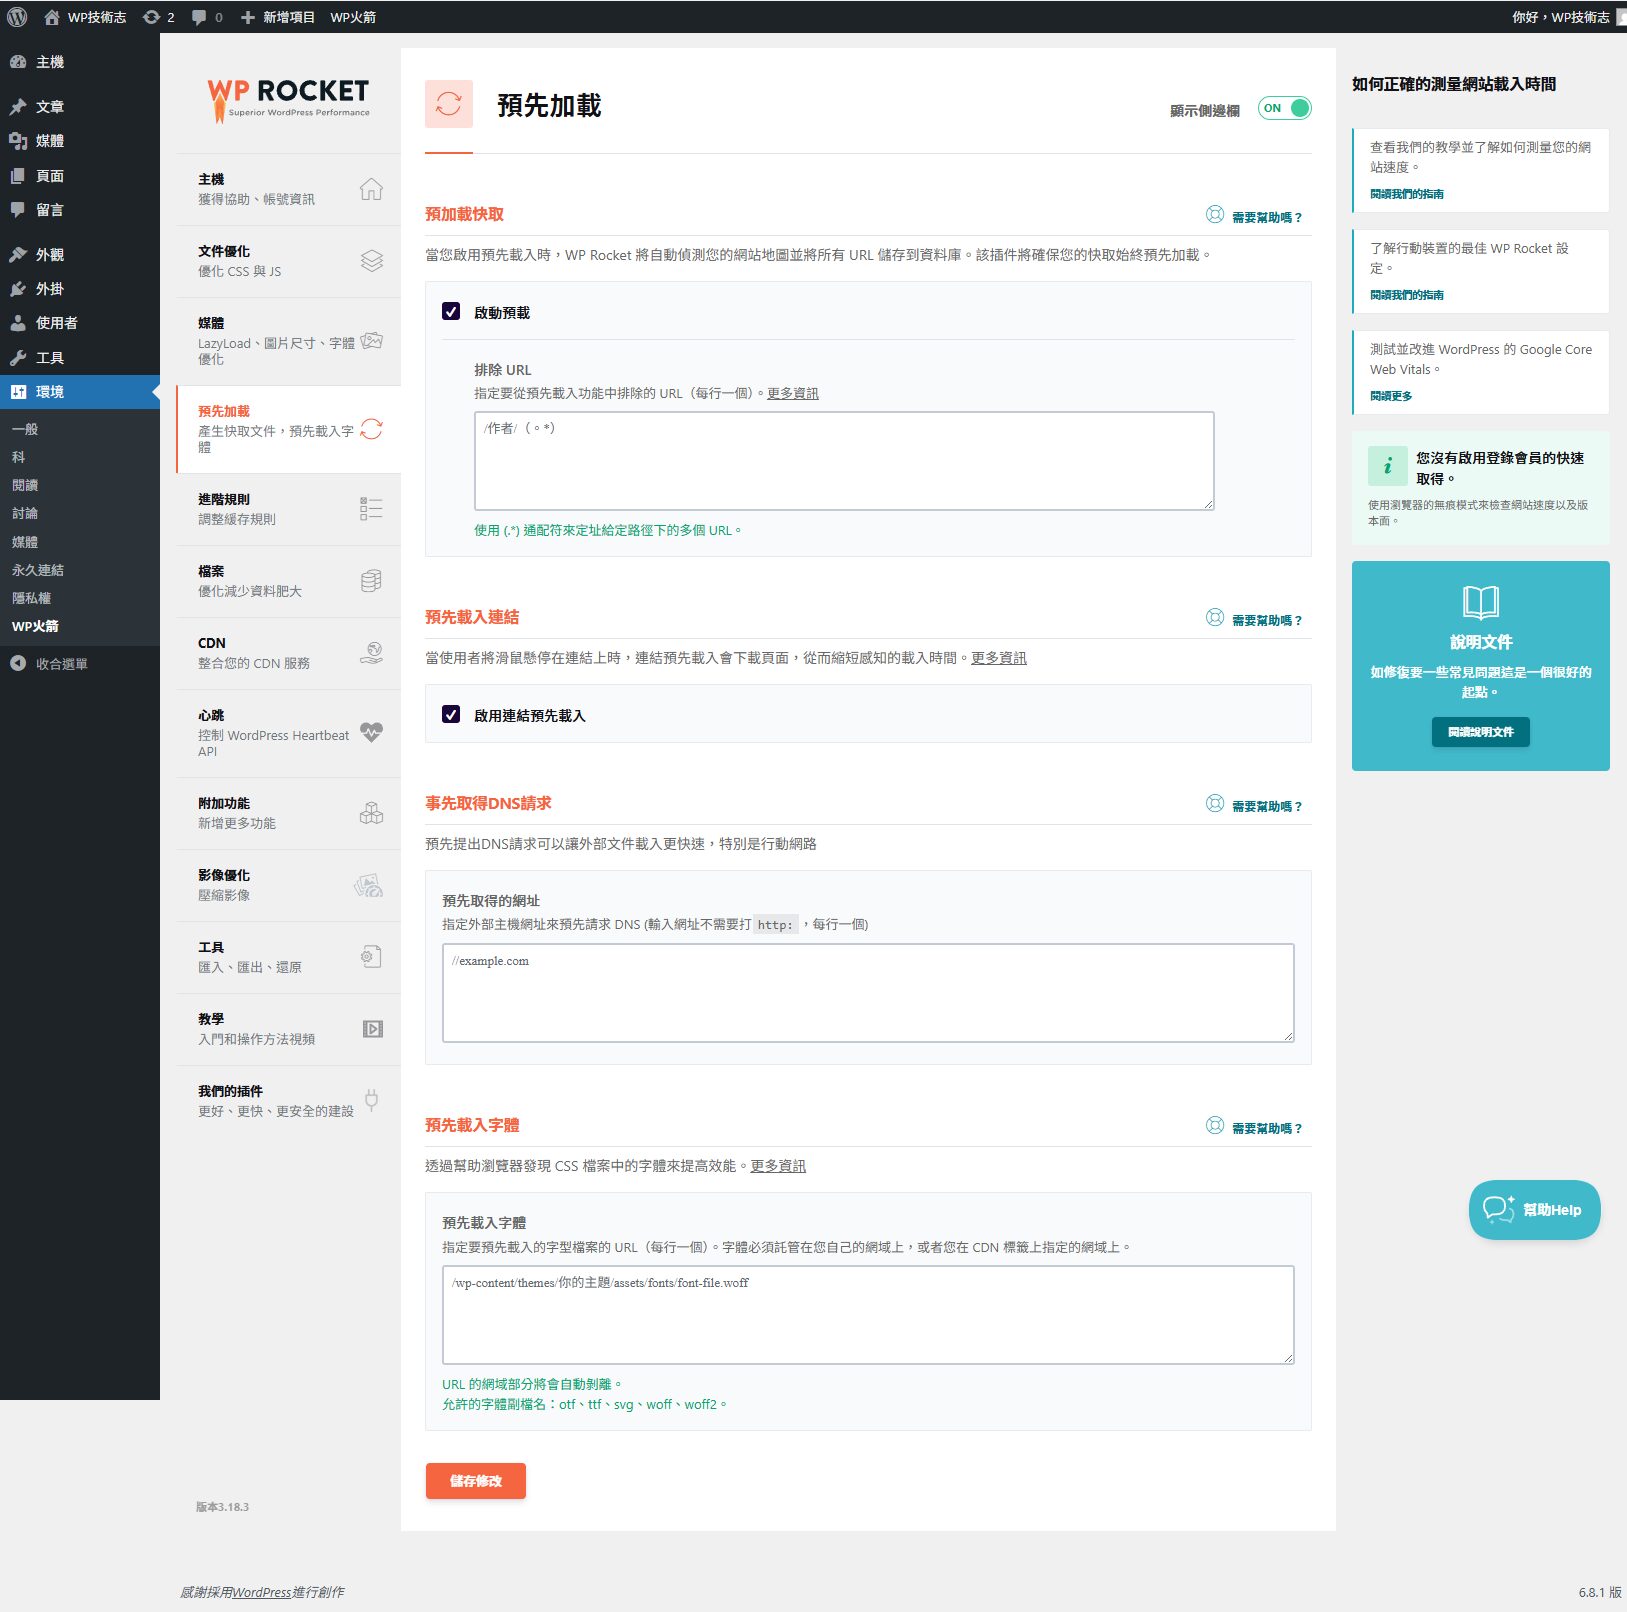1627x1612 pixels.
Task: Focus the 預先取得的網址 text area
Action: [868, 993]
